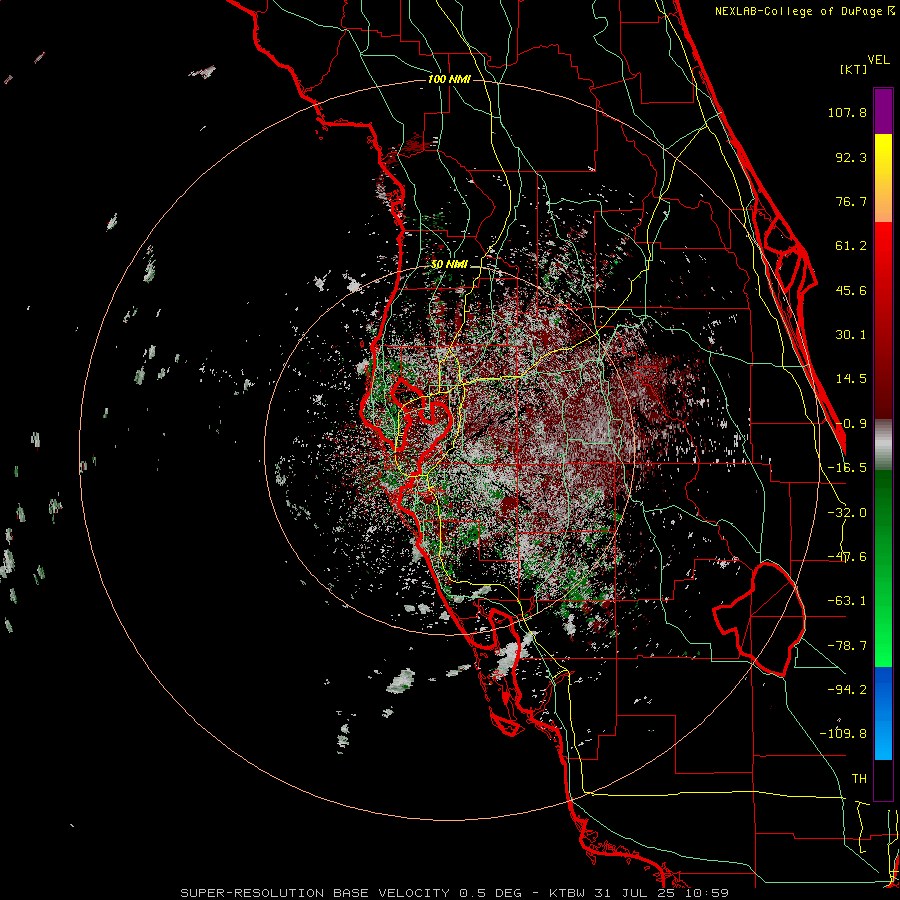Pick the blue segment of velocity color bar
This screenshot has width=900, height=900.
(883, 713)
